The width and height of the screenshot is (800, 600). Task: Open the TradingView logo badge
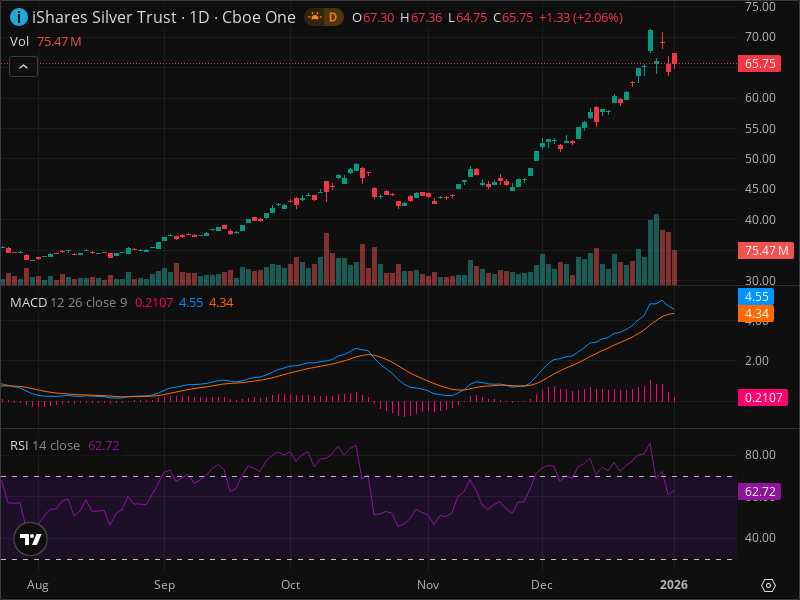[31, 539]
